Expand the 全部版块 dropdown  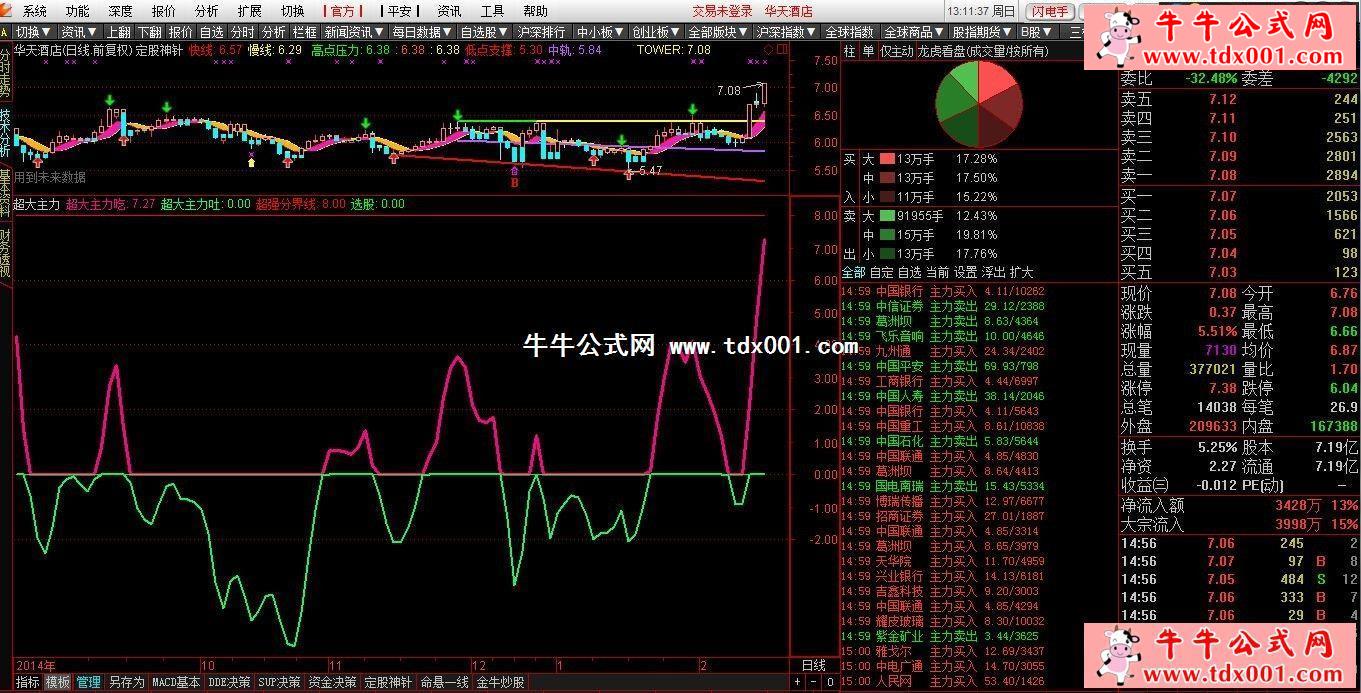(717, 32)
